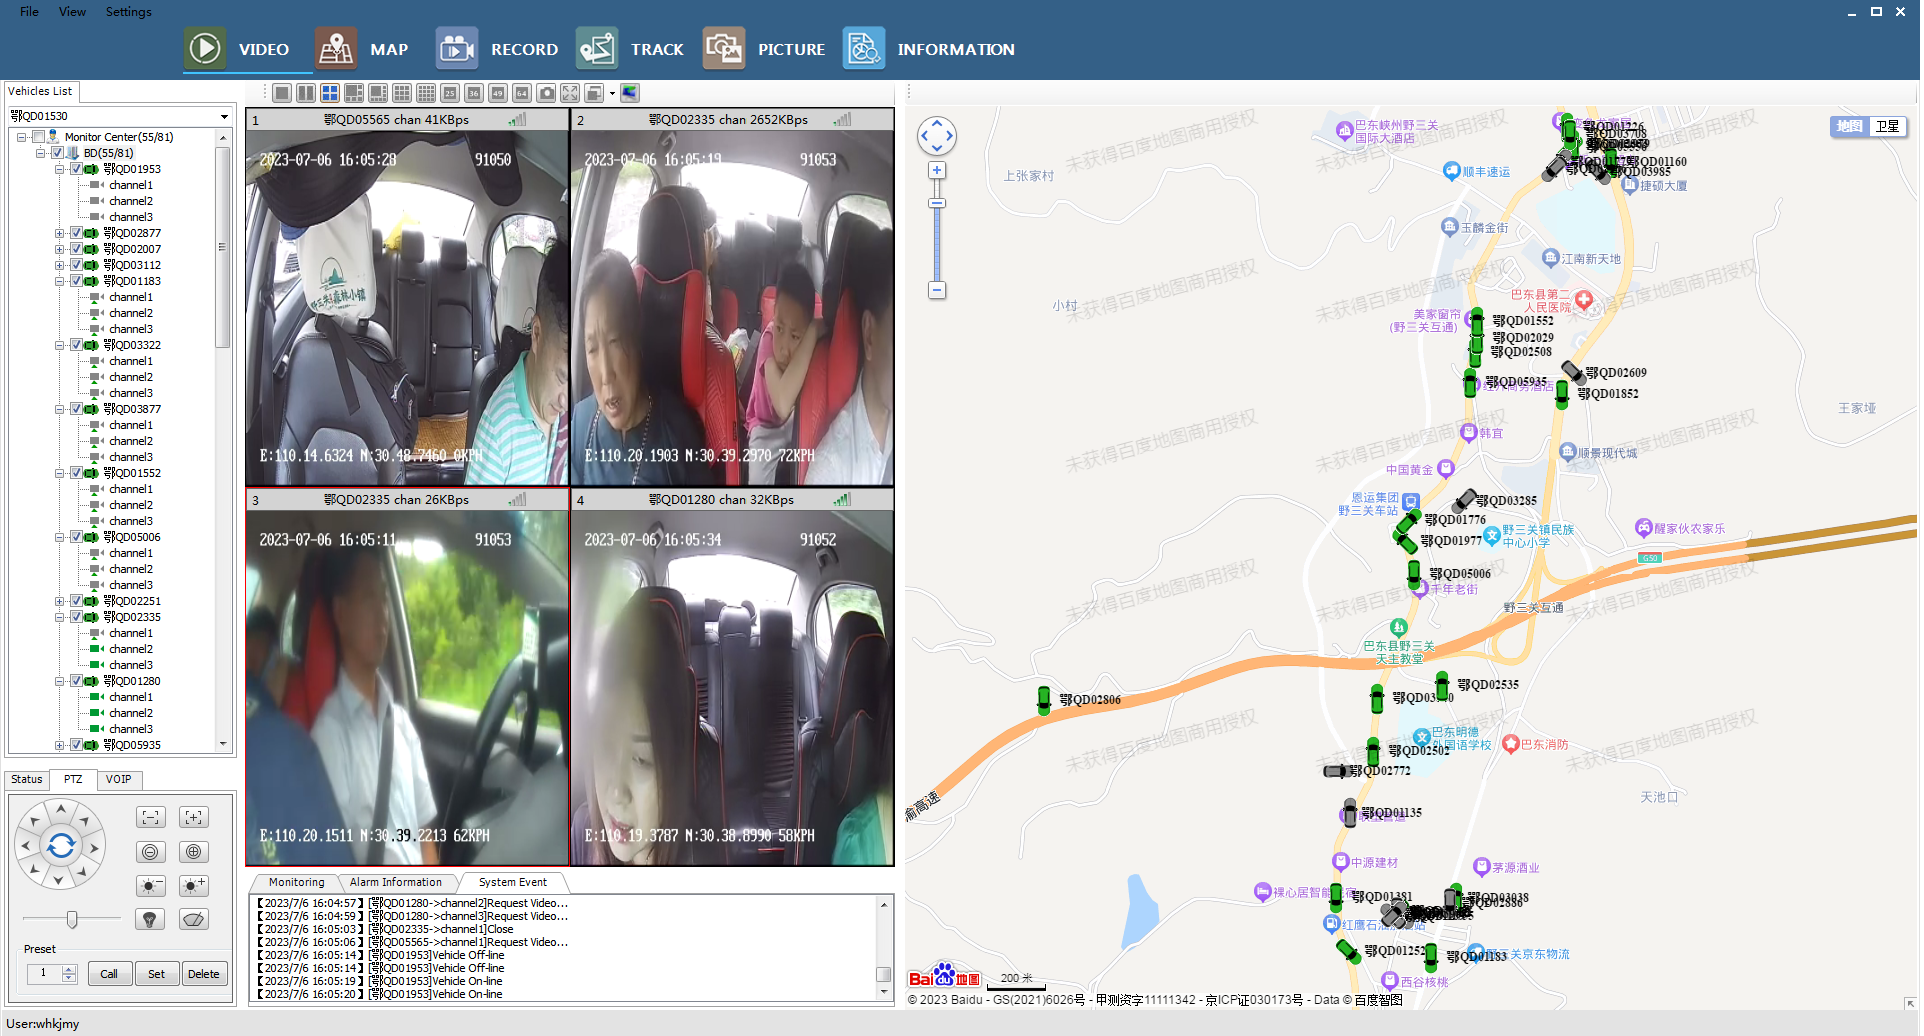
Task: Click the camera snapshot icon in toolbar
Action: tap(546, 93)
